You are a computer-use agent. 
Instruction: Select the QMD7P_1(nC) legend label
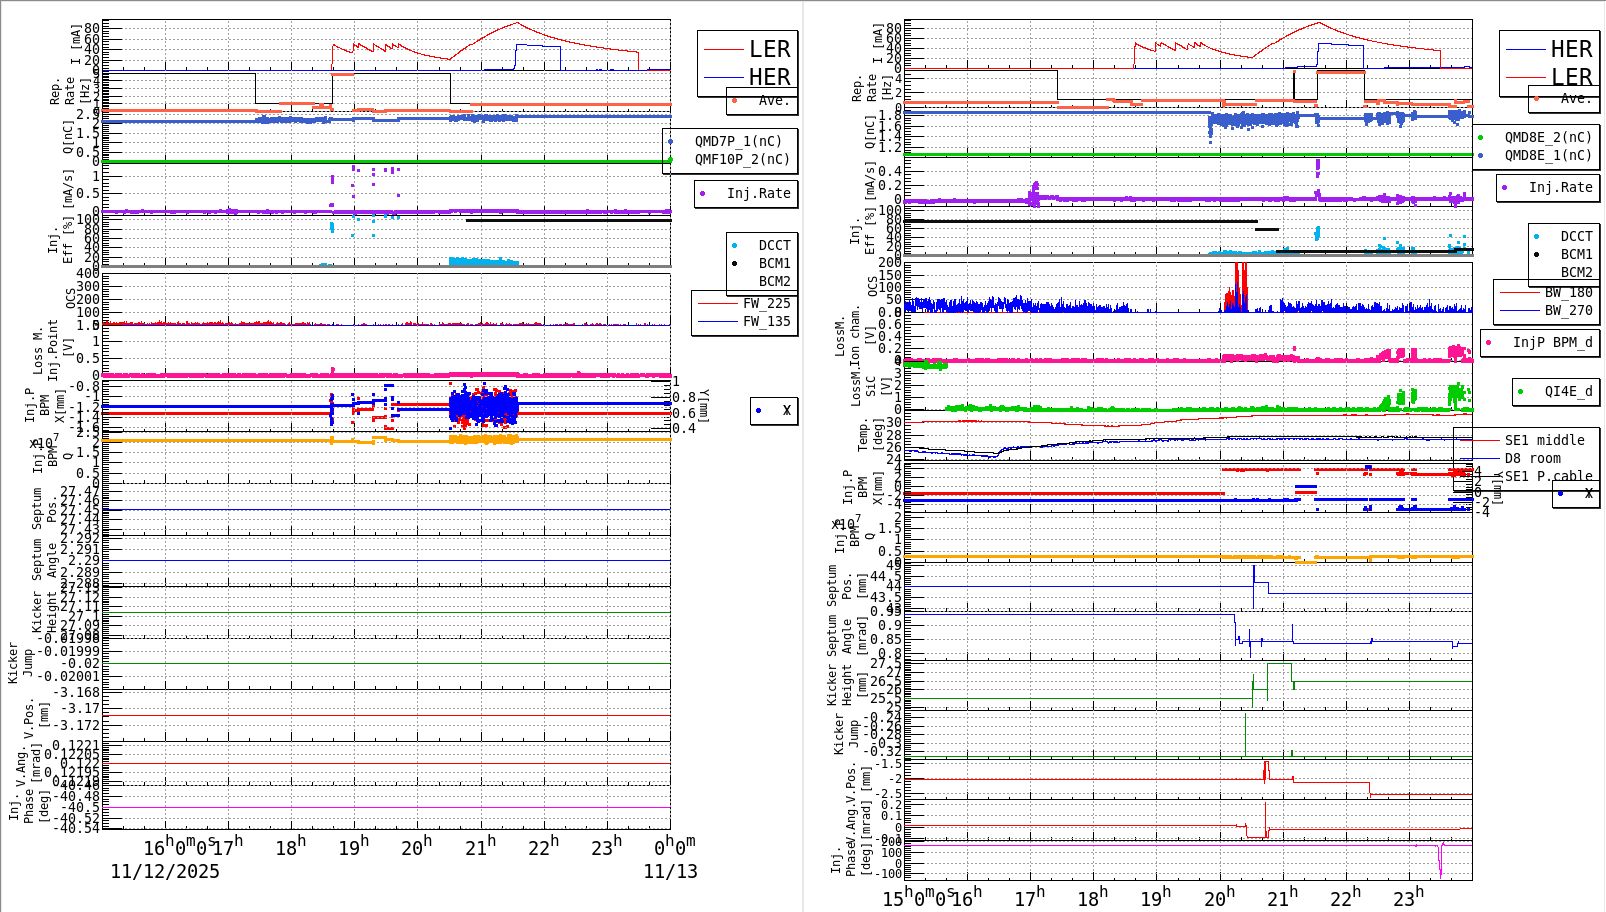pyautogui.click(x=738, y=141)
